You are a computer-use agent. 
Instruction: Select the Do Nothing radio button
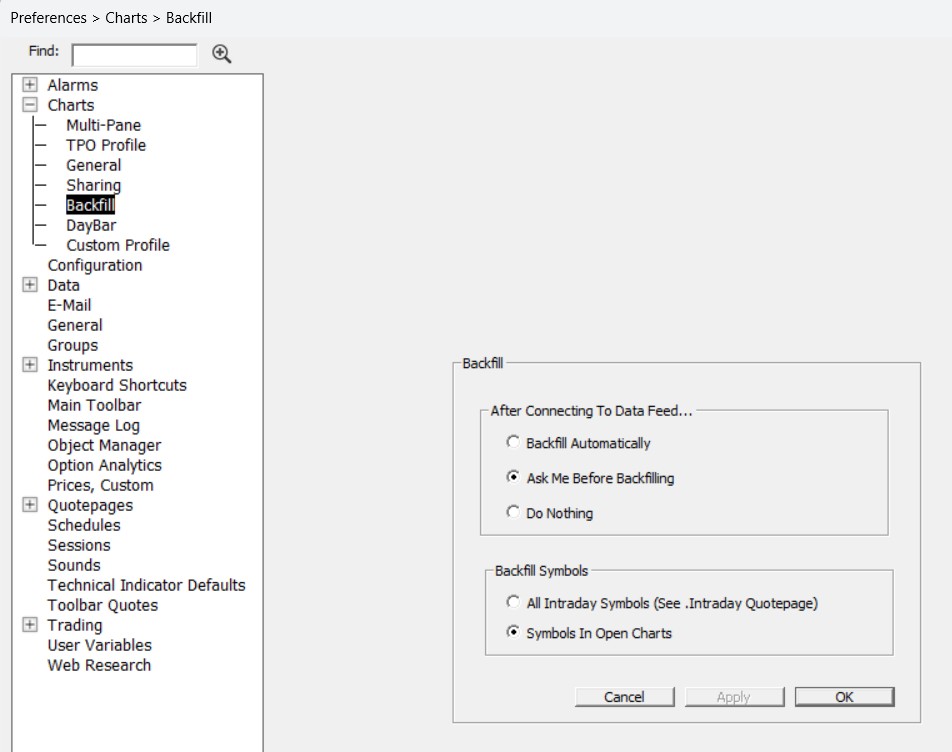click(514, 513)
